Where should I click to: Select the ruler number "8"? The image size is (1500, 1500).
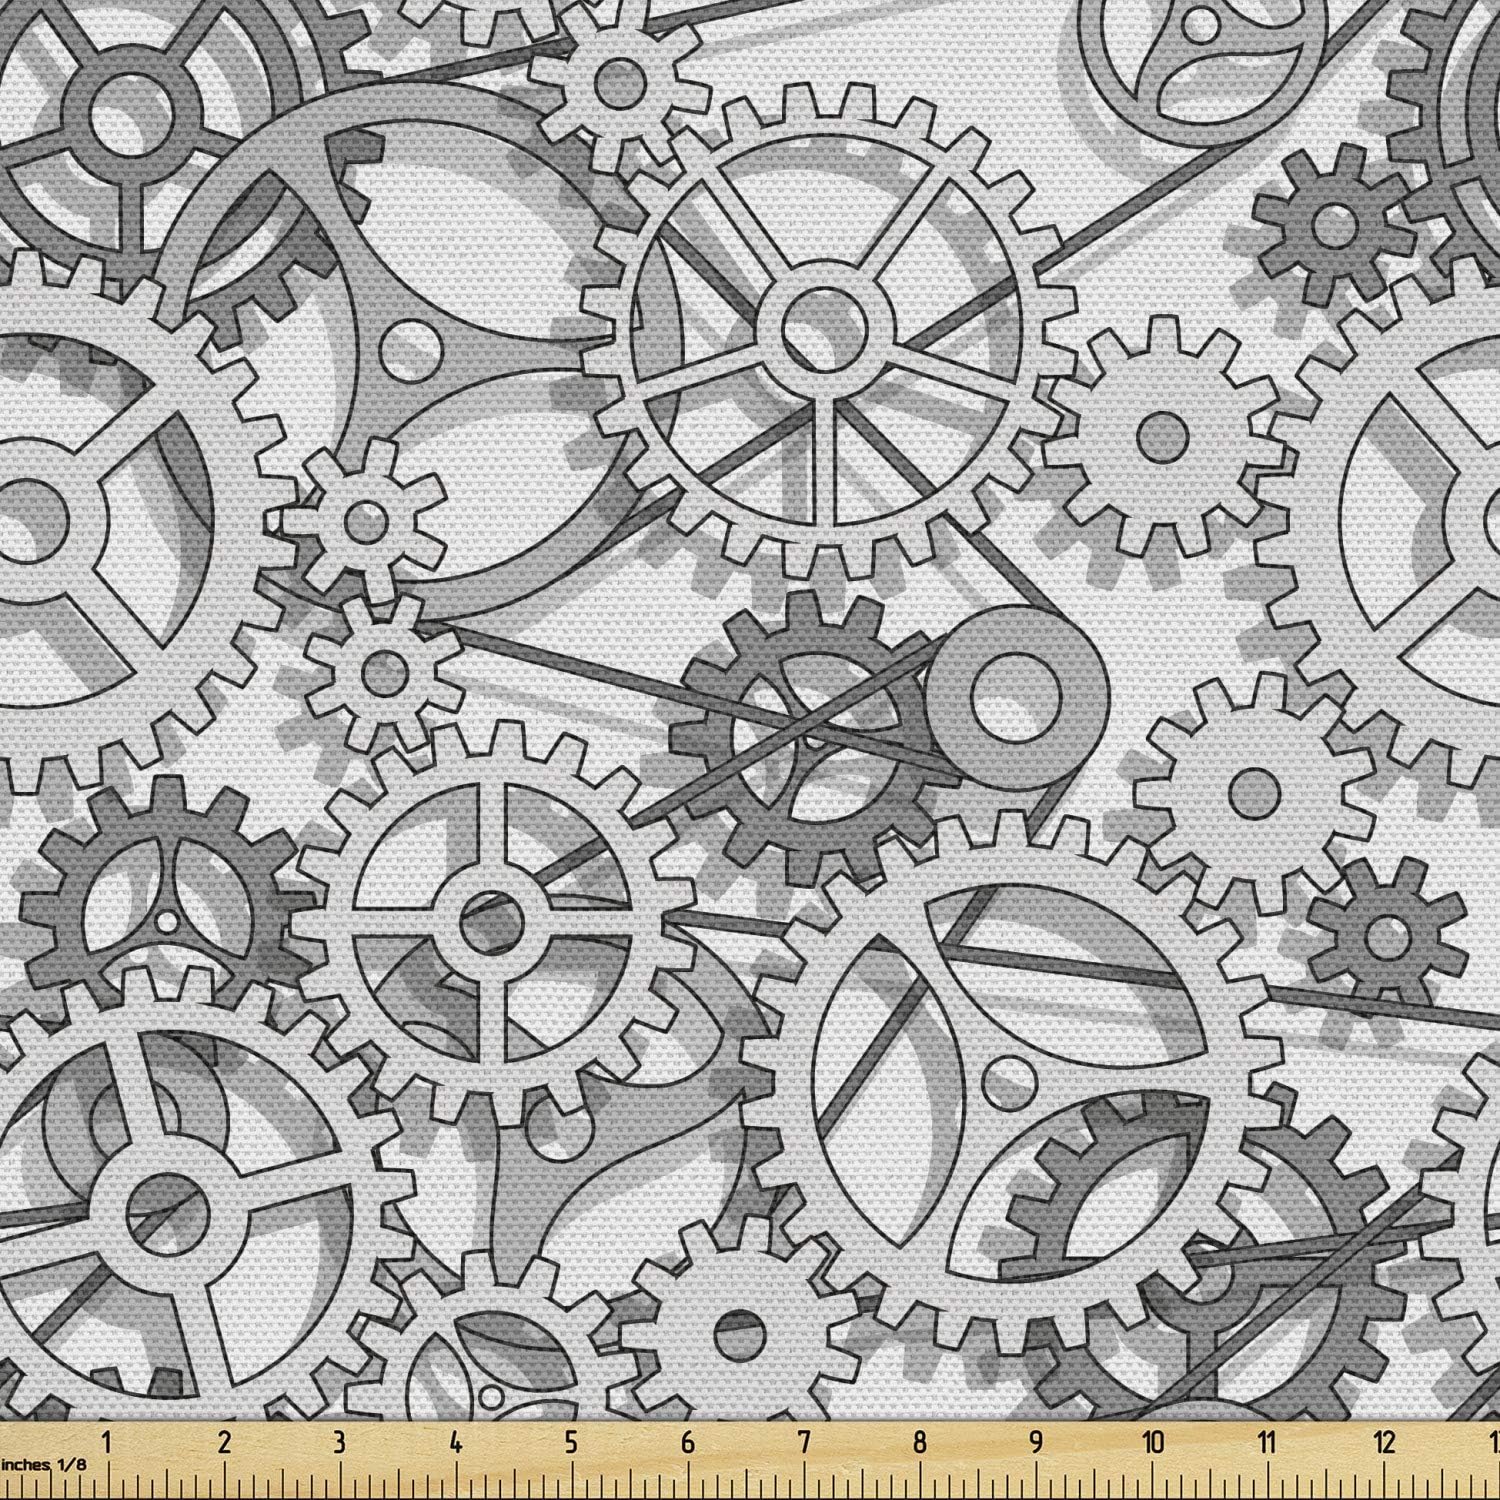pyautogui.click(x=919, y=1443)
